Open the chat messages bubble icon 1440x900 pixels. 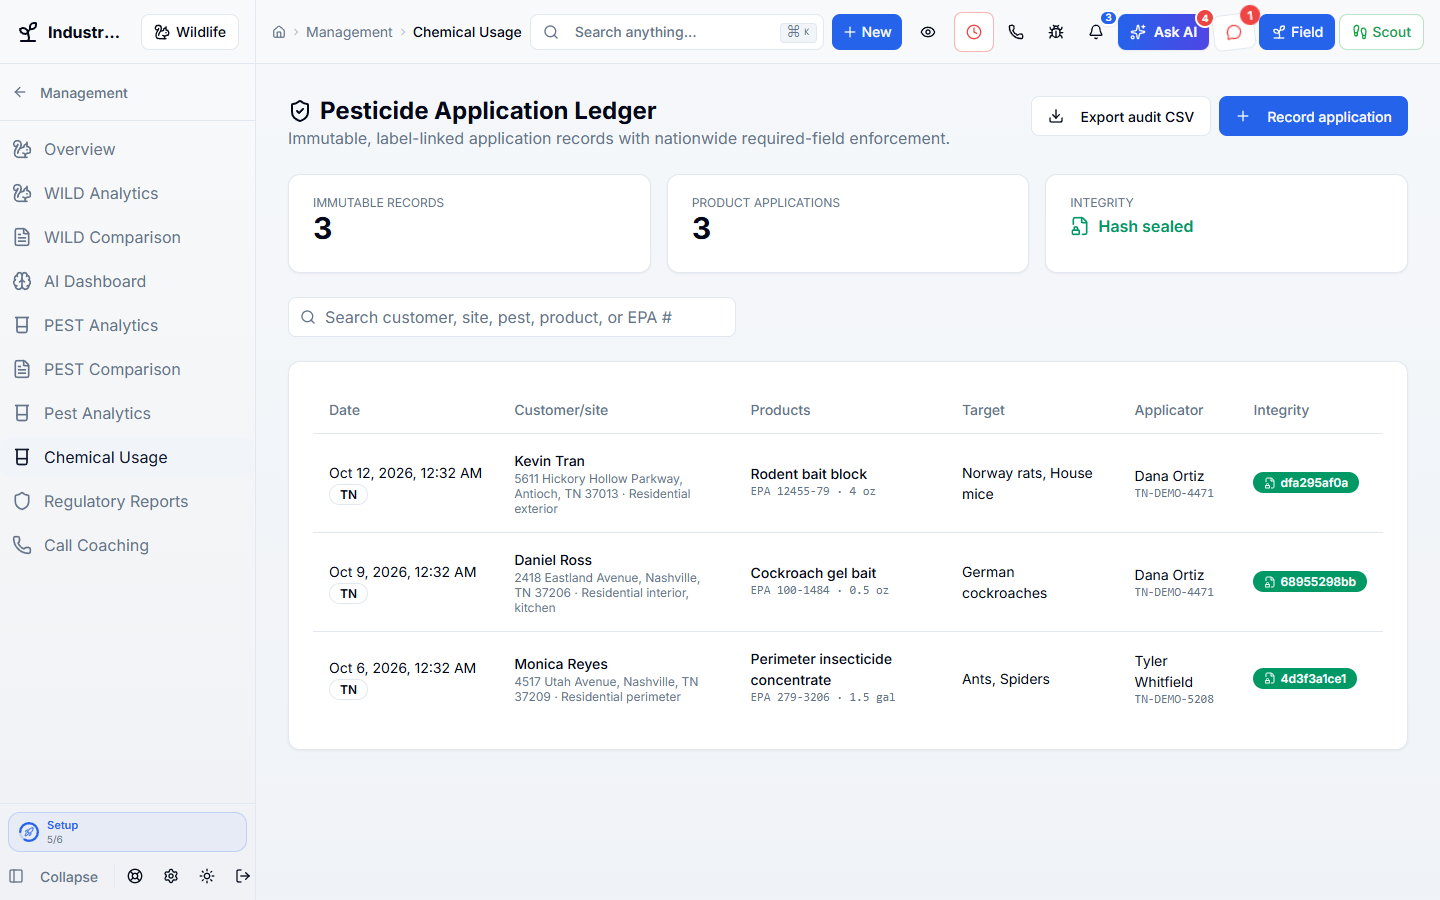[1234, 32]
